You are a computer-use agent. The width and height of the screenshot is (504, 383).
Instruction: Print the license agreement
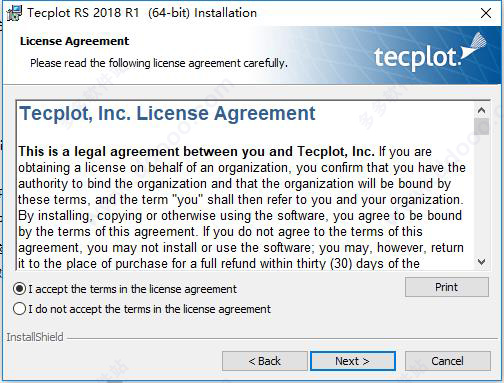(x=447, y=287)
